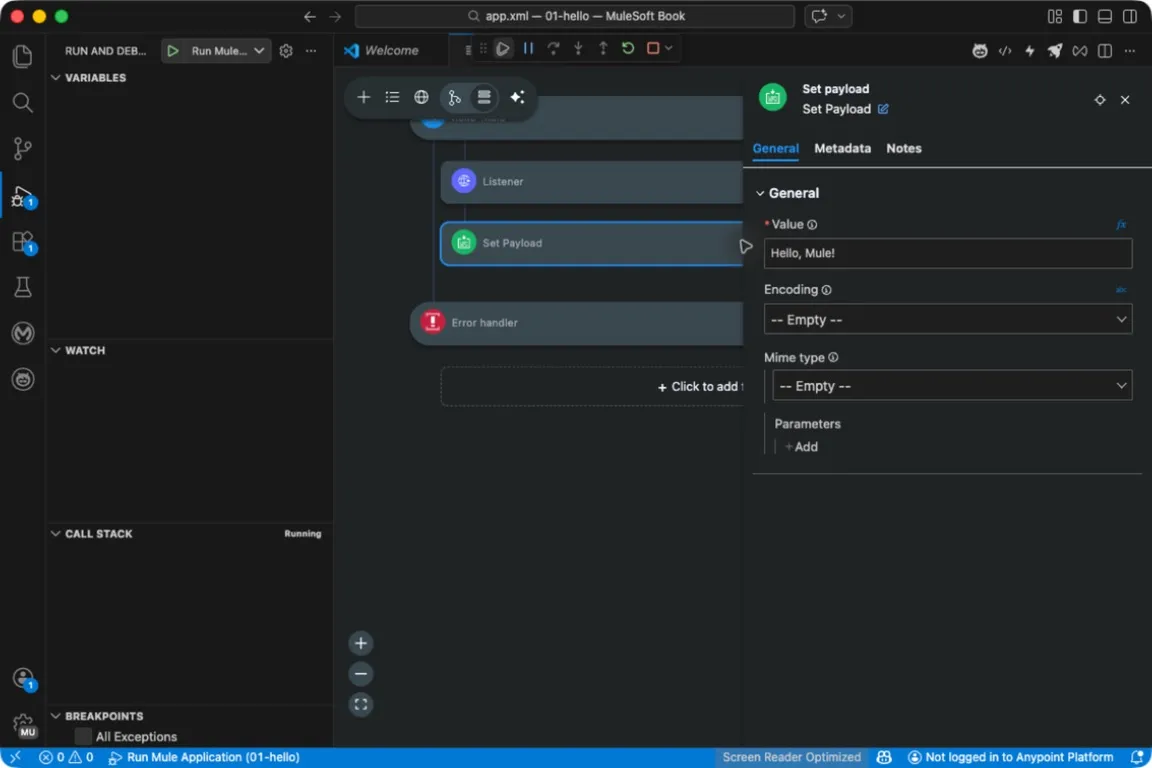Screen dimensions: 1152x768
Task: Continue debug execution in debug toolbar
Action: (503, 49)
